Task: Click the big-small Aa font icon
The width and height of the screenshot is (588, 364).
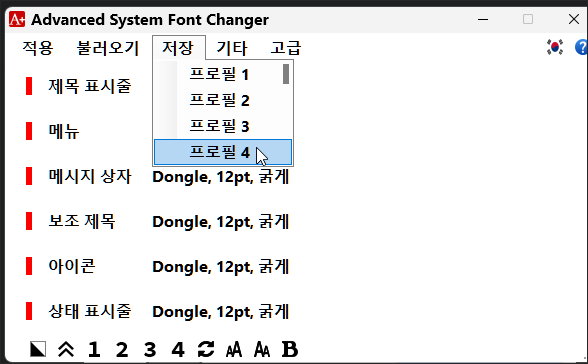Action: pos(262,349)
